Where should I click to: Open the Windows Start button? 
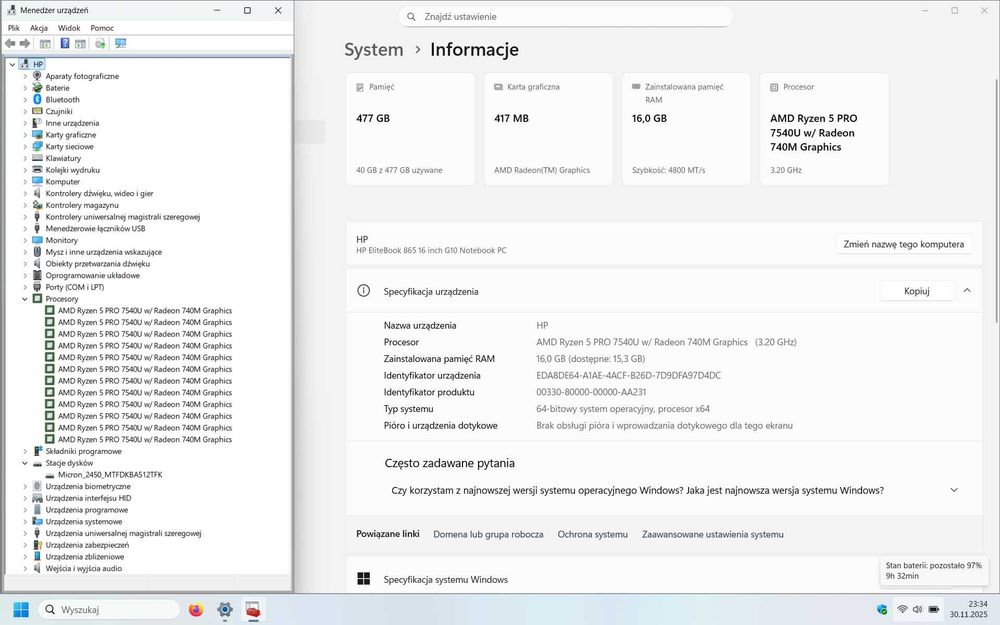[21, 610]
